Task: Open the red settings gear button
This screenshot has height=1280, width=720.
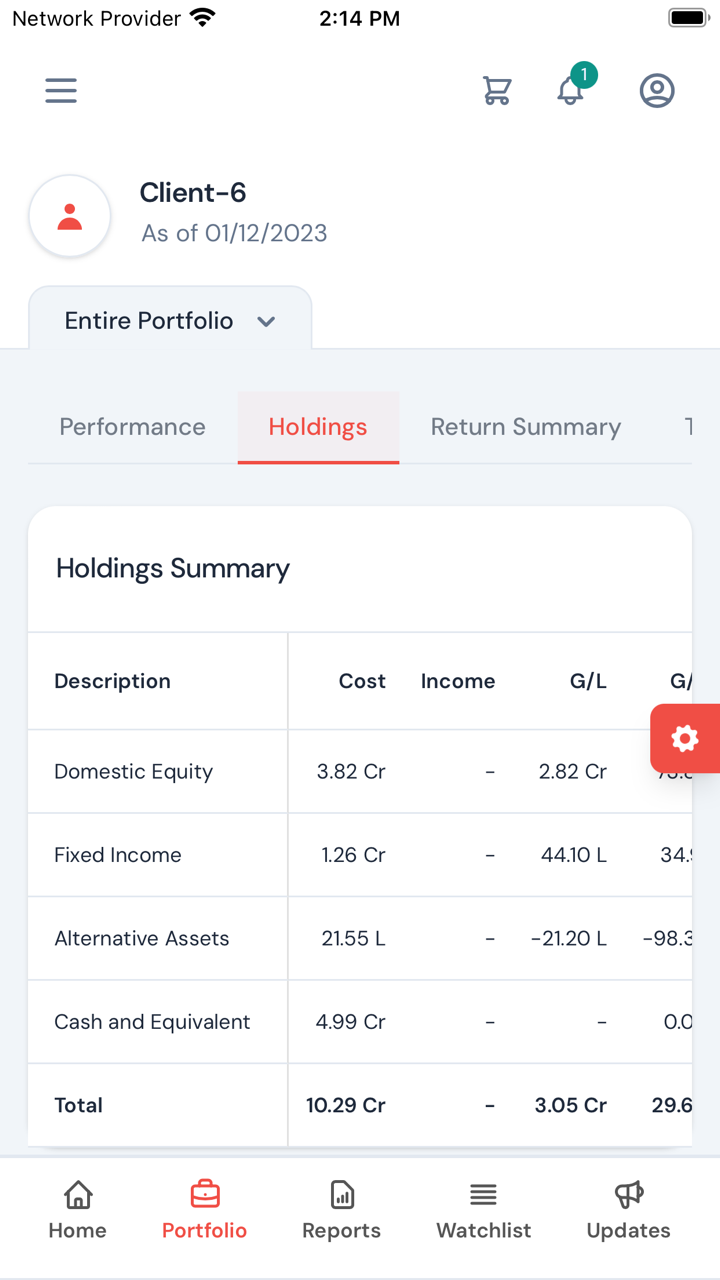Action: (x=685, y=739)
